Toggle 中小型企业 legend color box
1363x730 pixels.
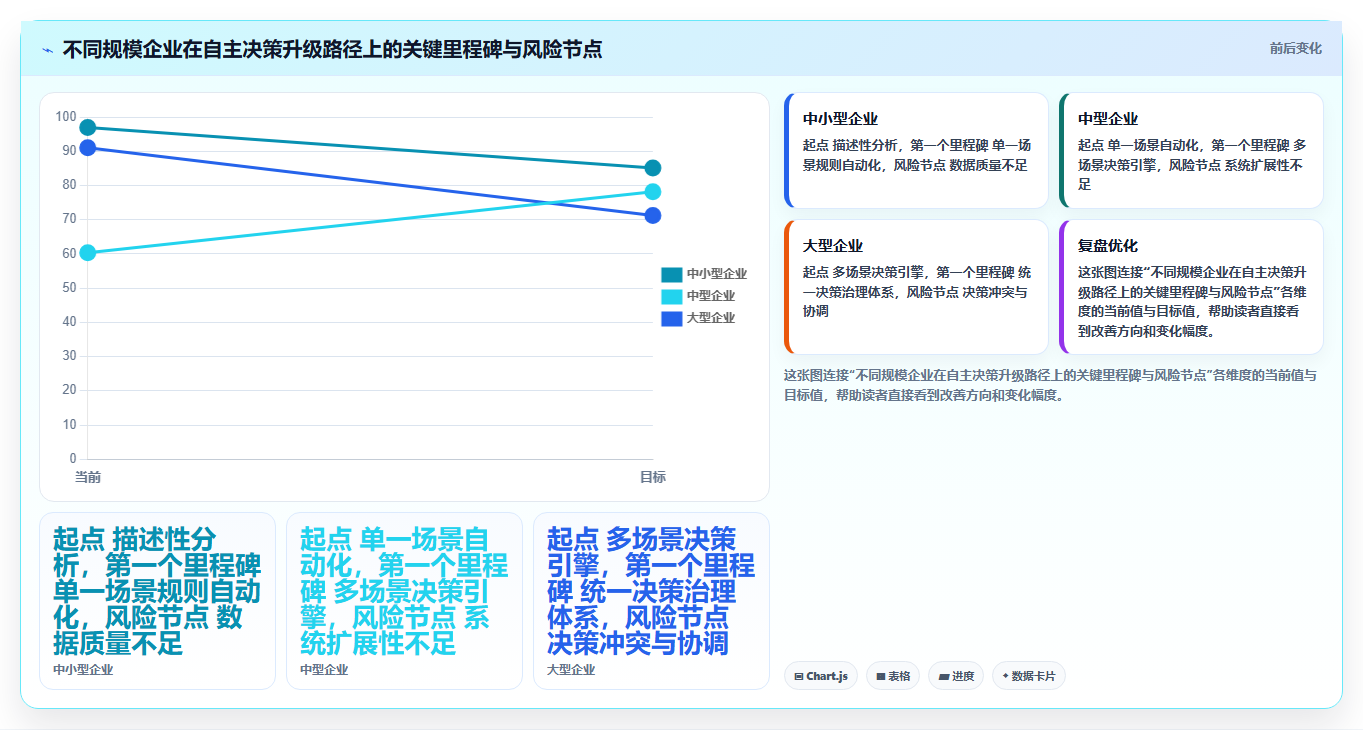671,274
